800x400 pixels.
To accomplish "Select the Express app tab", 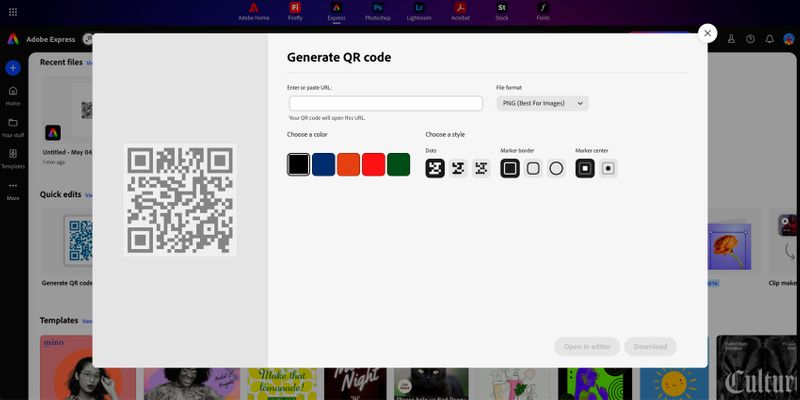I will tap(336, 12).
